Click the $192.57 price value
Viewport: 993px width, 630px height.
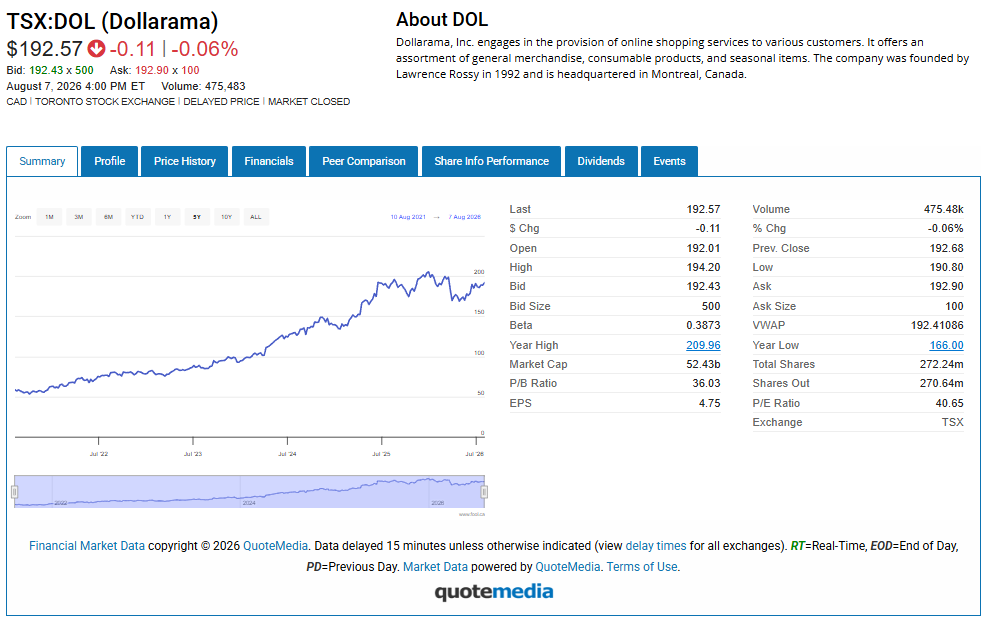click(x=44, y=49)
